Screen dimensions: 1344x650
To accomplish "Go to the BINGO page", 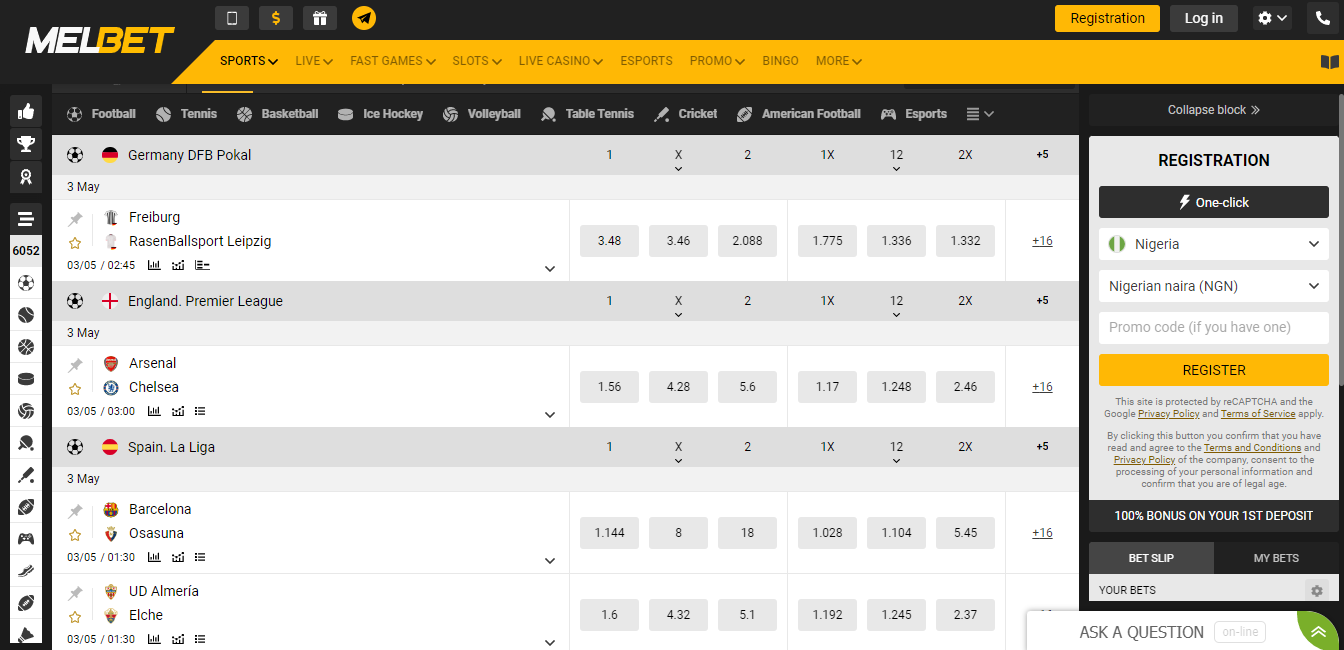I will (x=780, y=61).
